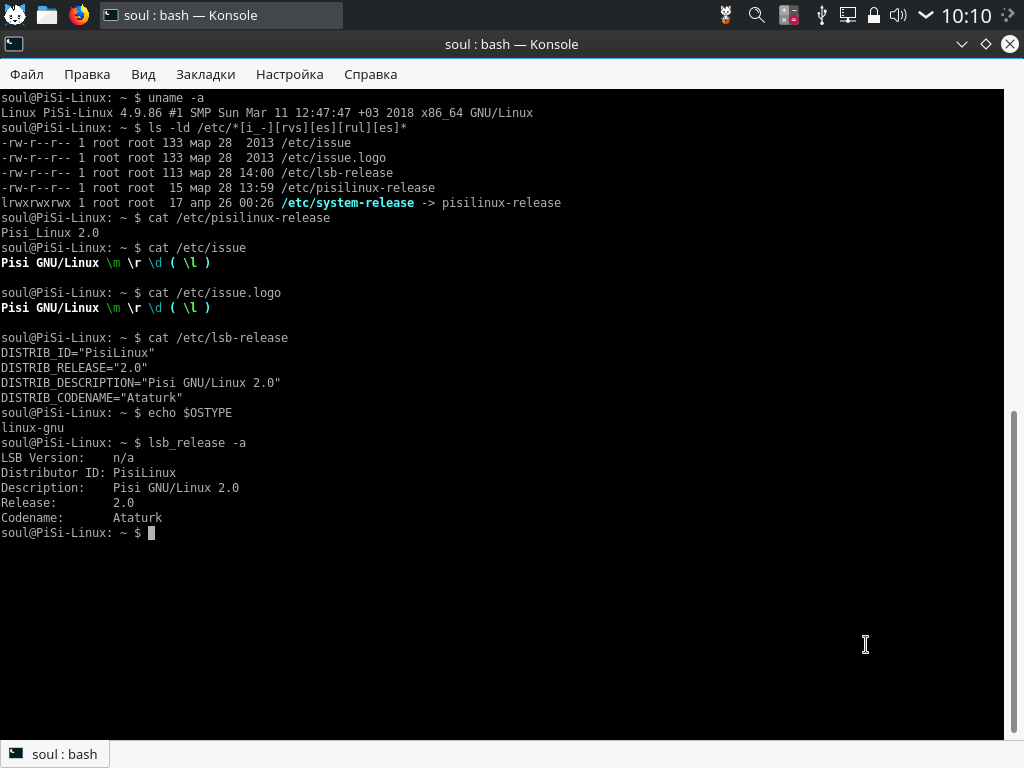Image resolution: width=1024 pixels, height=768 pixels.
Task: Expand the hidden system tray icons
Action: tap(925, 15)
